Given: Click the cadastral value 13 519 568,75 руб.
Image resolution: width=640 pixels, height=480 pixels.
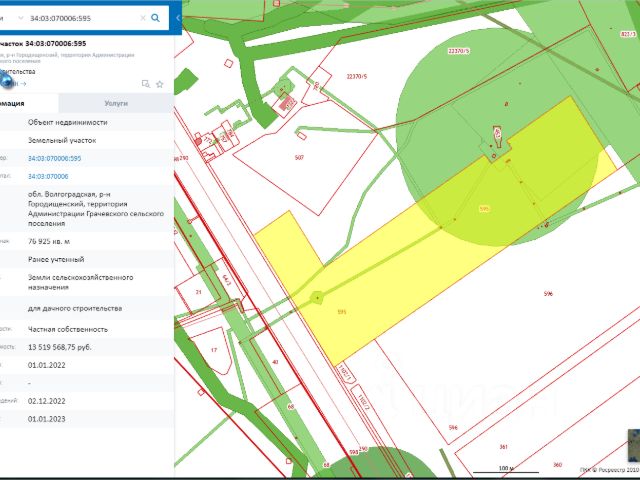Looking at the screenshot, I should 60,347.
